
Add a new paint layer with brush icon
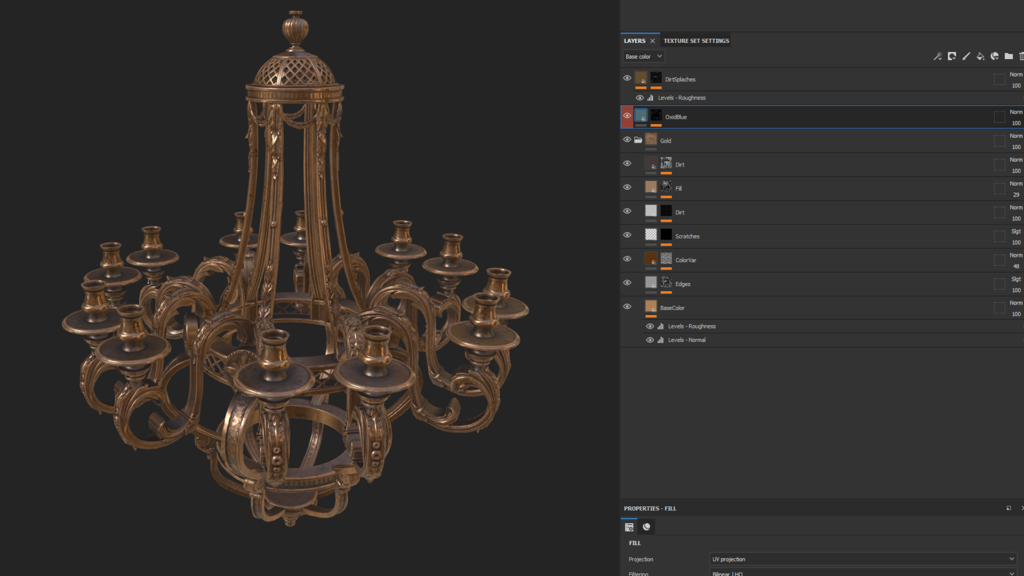tap(965, 57)
